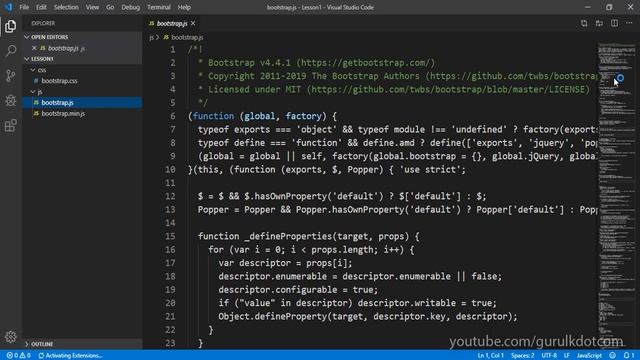This screenshot has height=360, width=640.
Task: Open the View menu
Action: 92,7
